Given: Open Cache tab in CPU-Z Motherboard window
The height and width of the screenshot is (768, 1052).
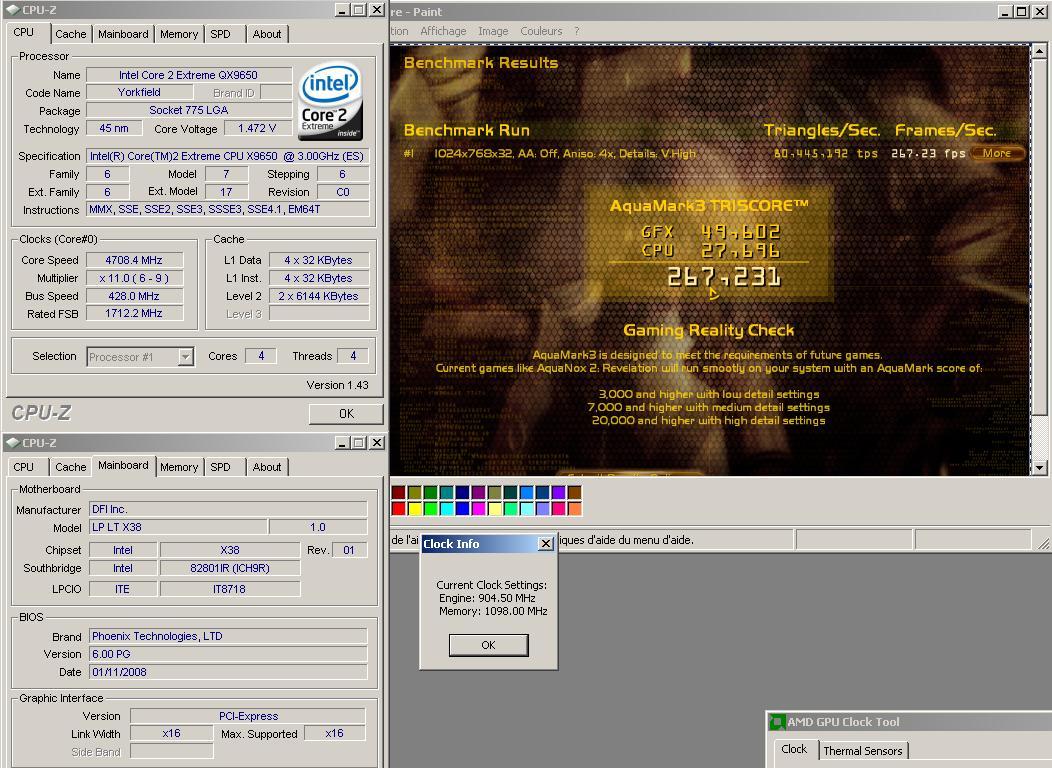Looking at the screenshot, I should click(x=70, y=467).
